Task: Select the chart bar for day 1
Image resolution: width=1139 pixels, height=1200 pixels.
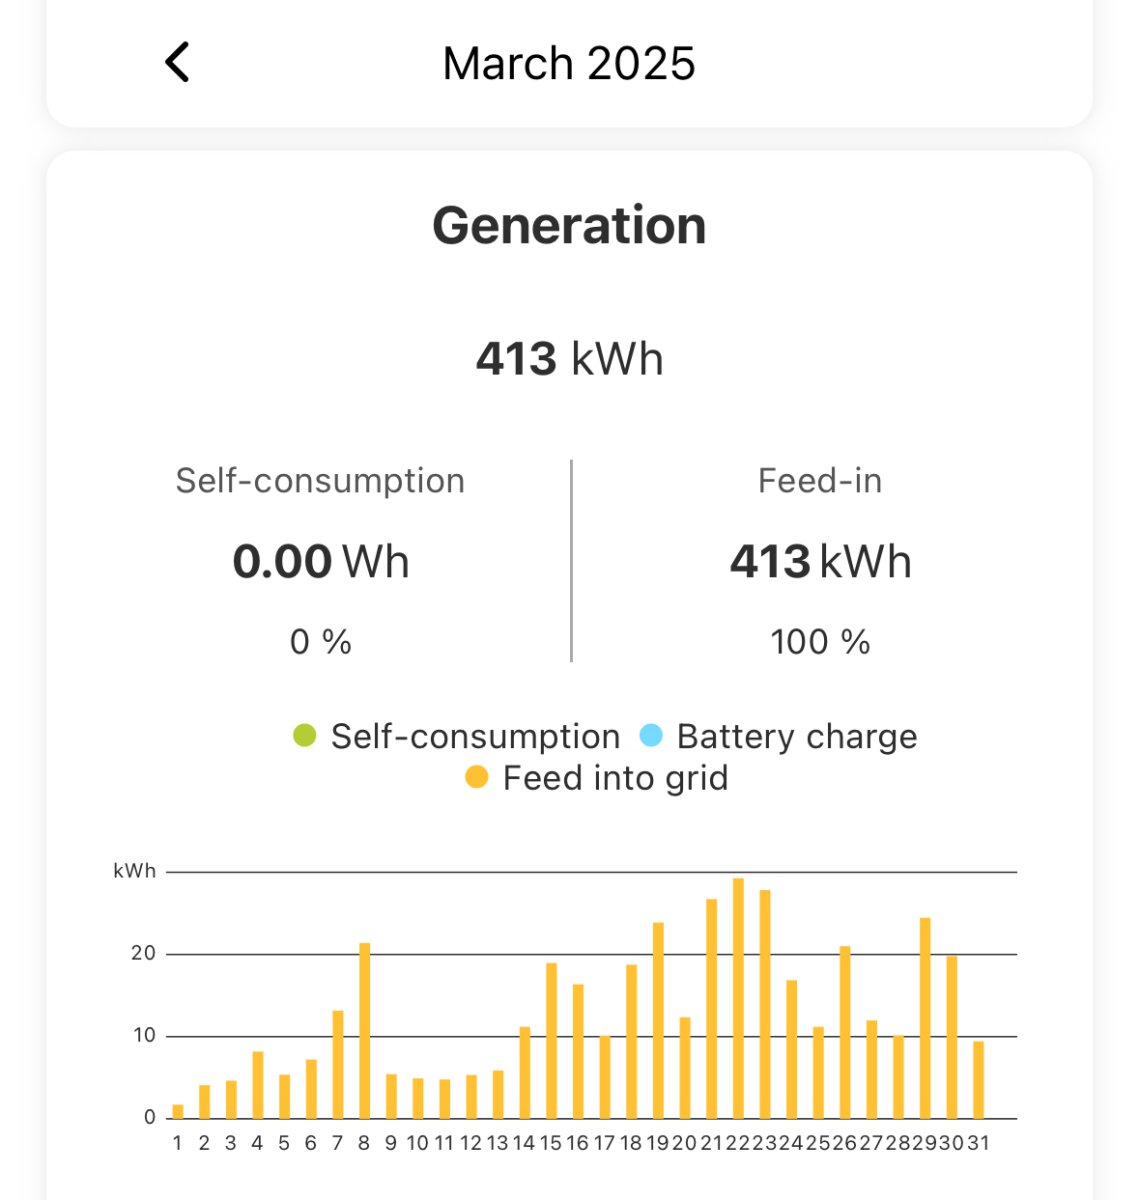Action: (x=178, y=1111)
